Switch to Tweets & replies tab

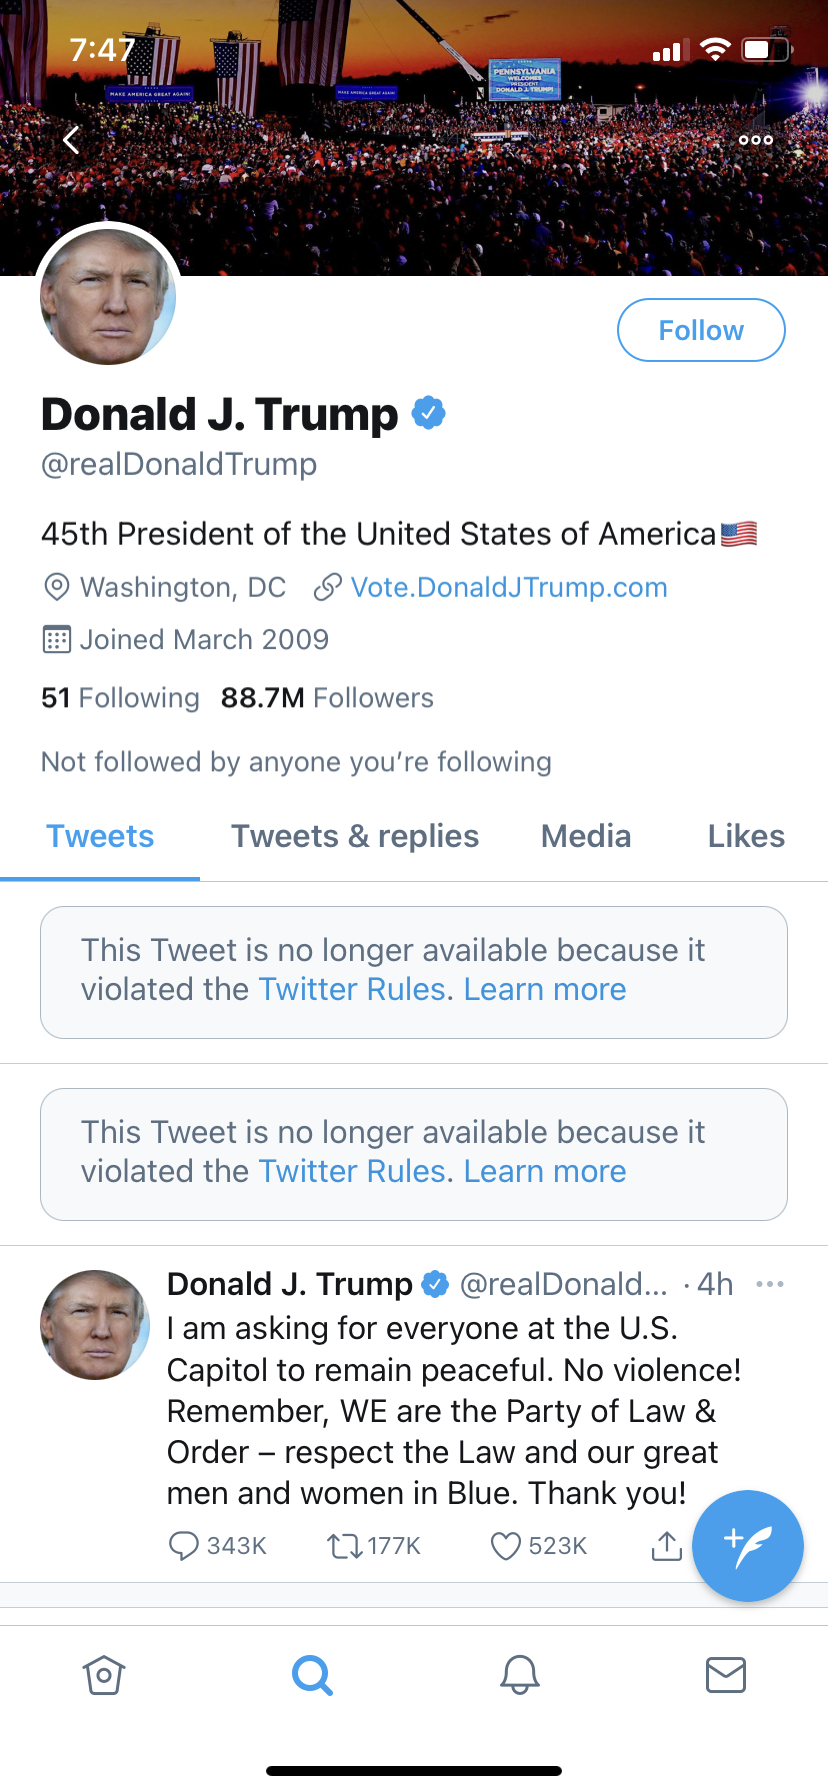355,836
